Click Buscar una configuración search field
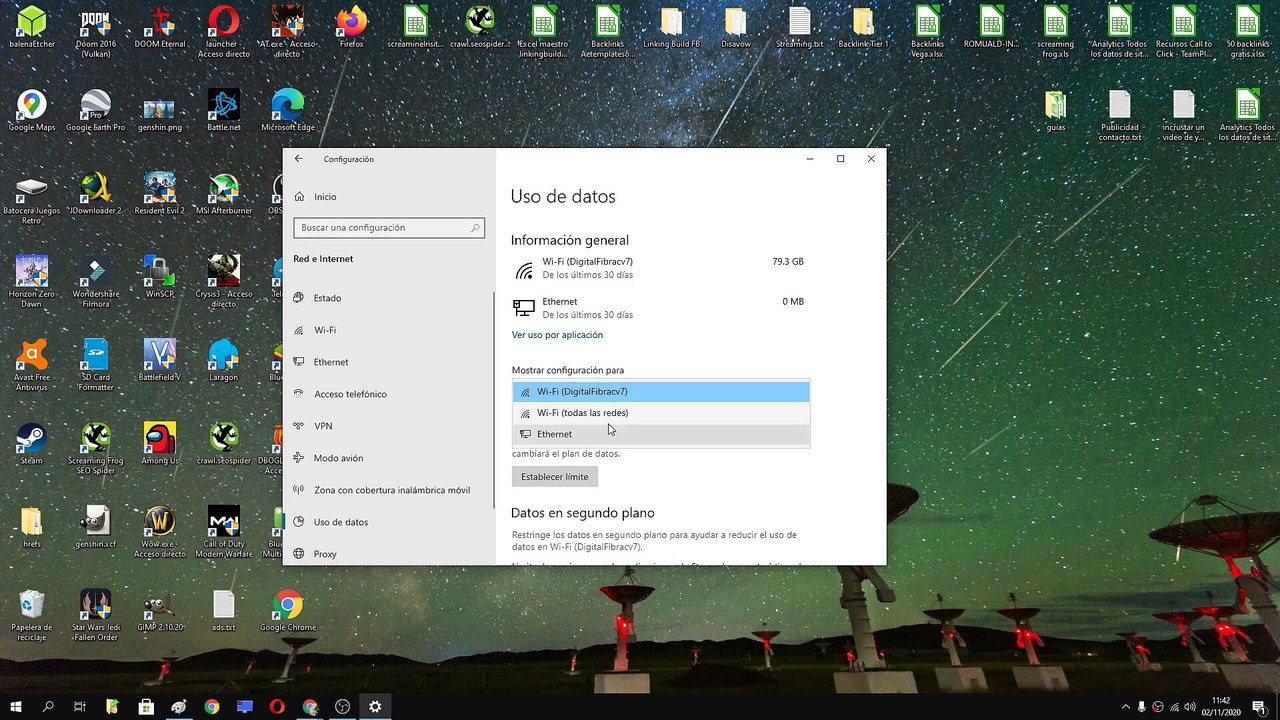 coord(389,228)
